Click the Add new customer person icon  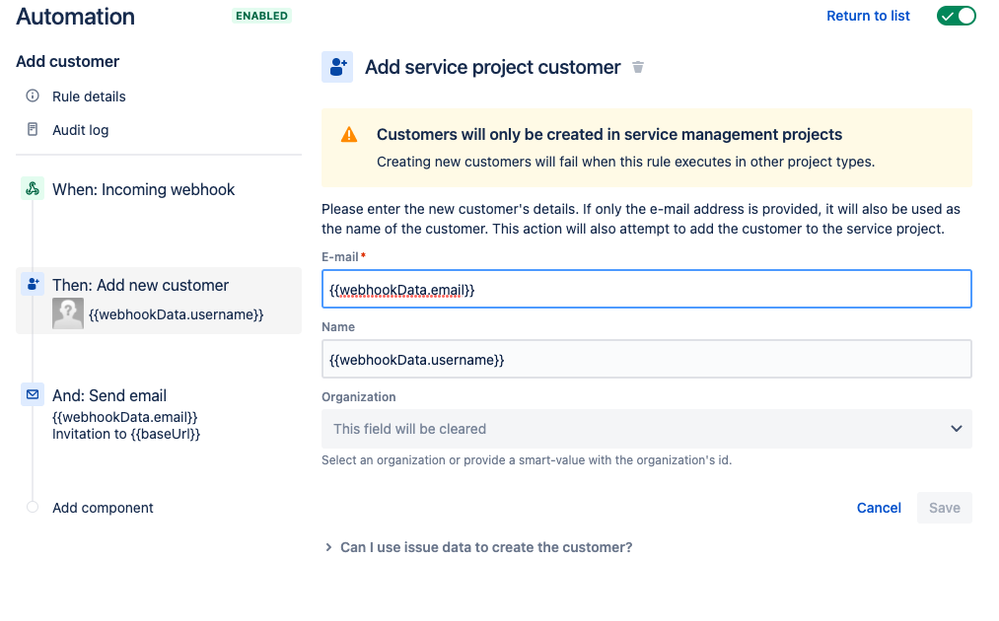(30, 285)
